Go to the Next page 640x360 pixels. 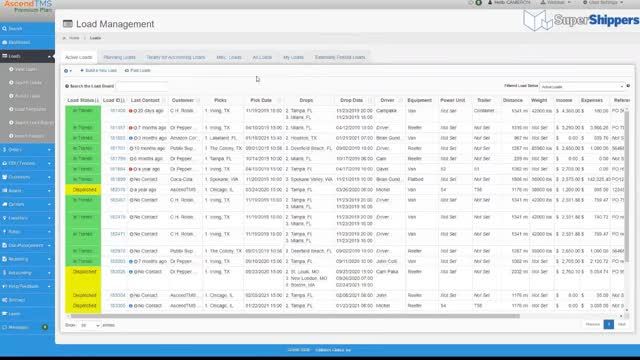[621, 324]
